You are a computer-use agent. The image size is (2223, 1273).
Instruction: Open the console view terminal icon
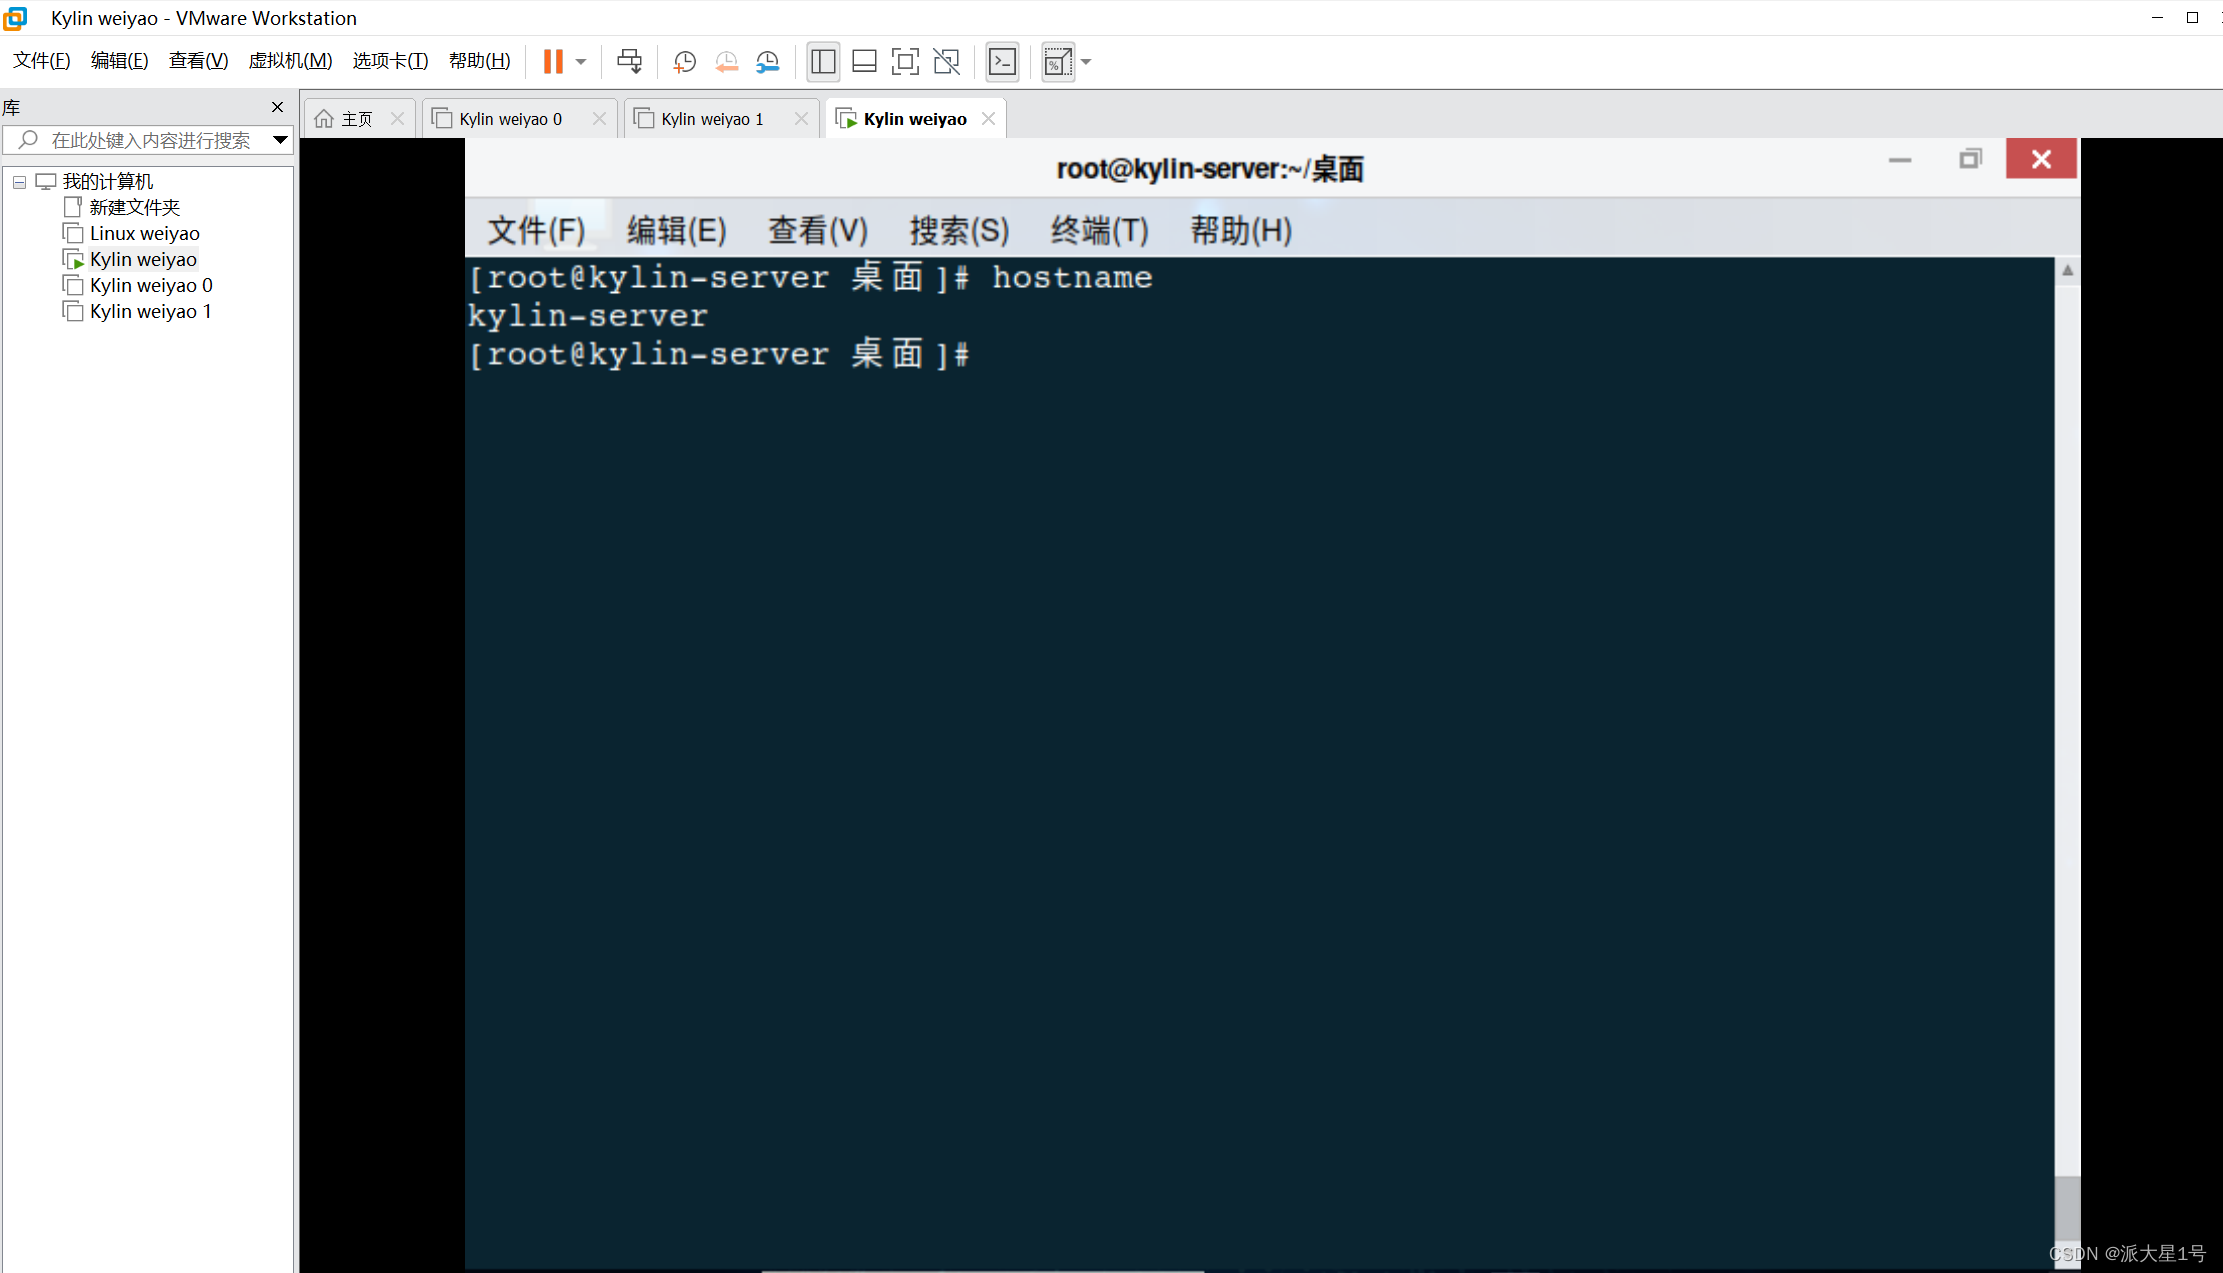tap(1002, 62)
